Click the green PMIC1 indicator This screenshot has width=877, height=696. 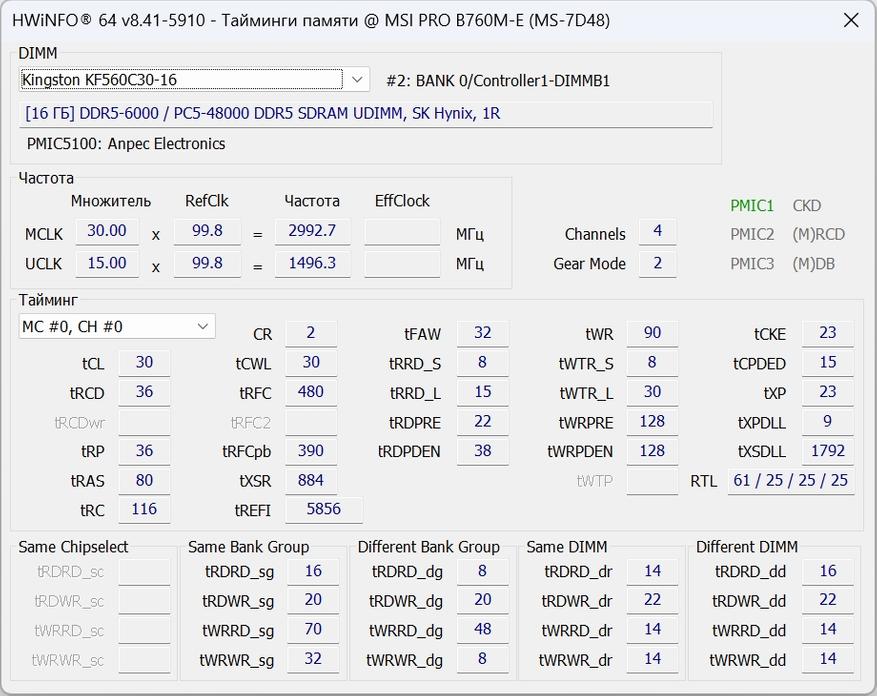(752, 206)
